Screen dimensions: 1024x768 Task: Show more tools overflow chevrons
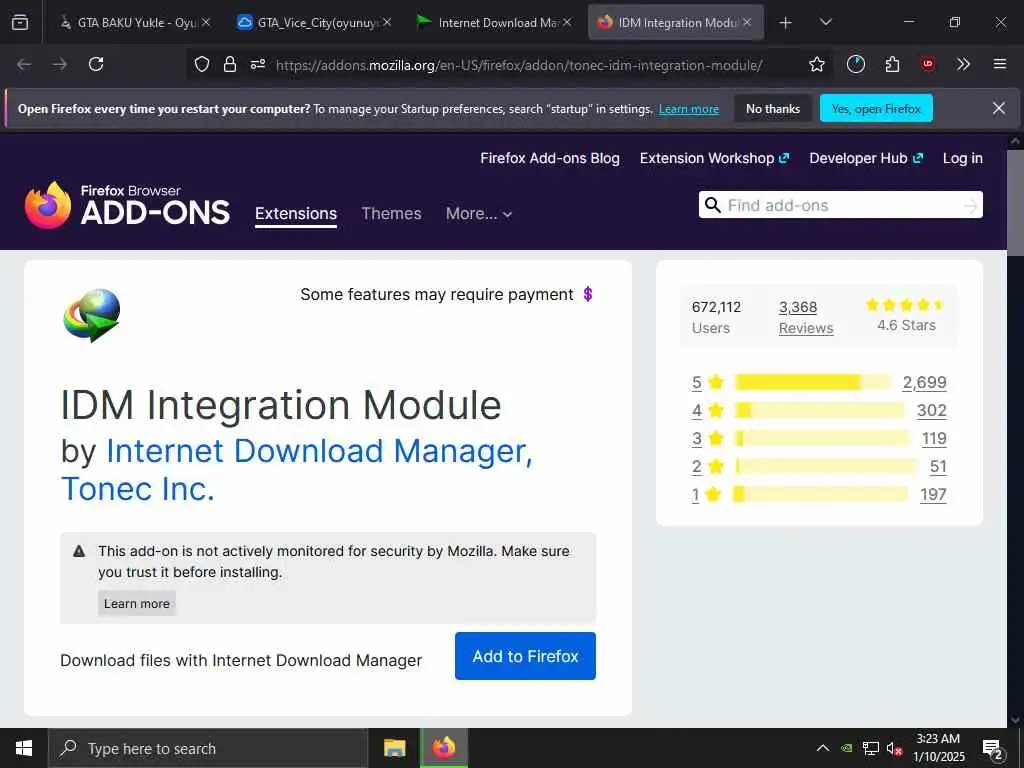pyautogui.click(x=963, y=64)
